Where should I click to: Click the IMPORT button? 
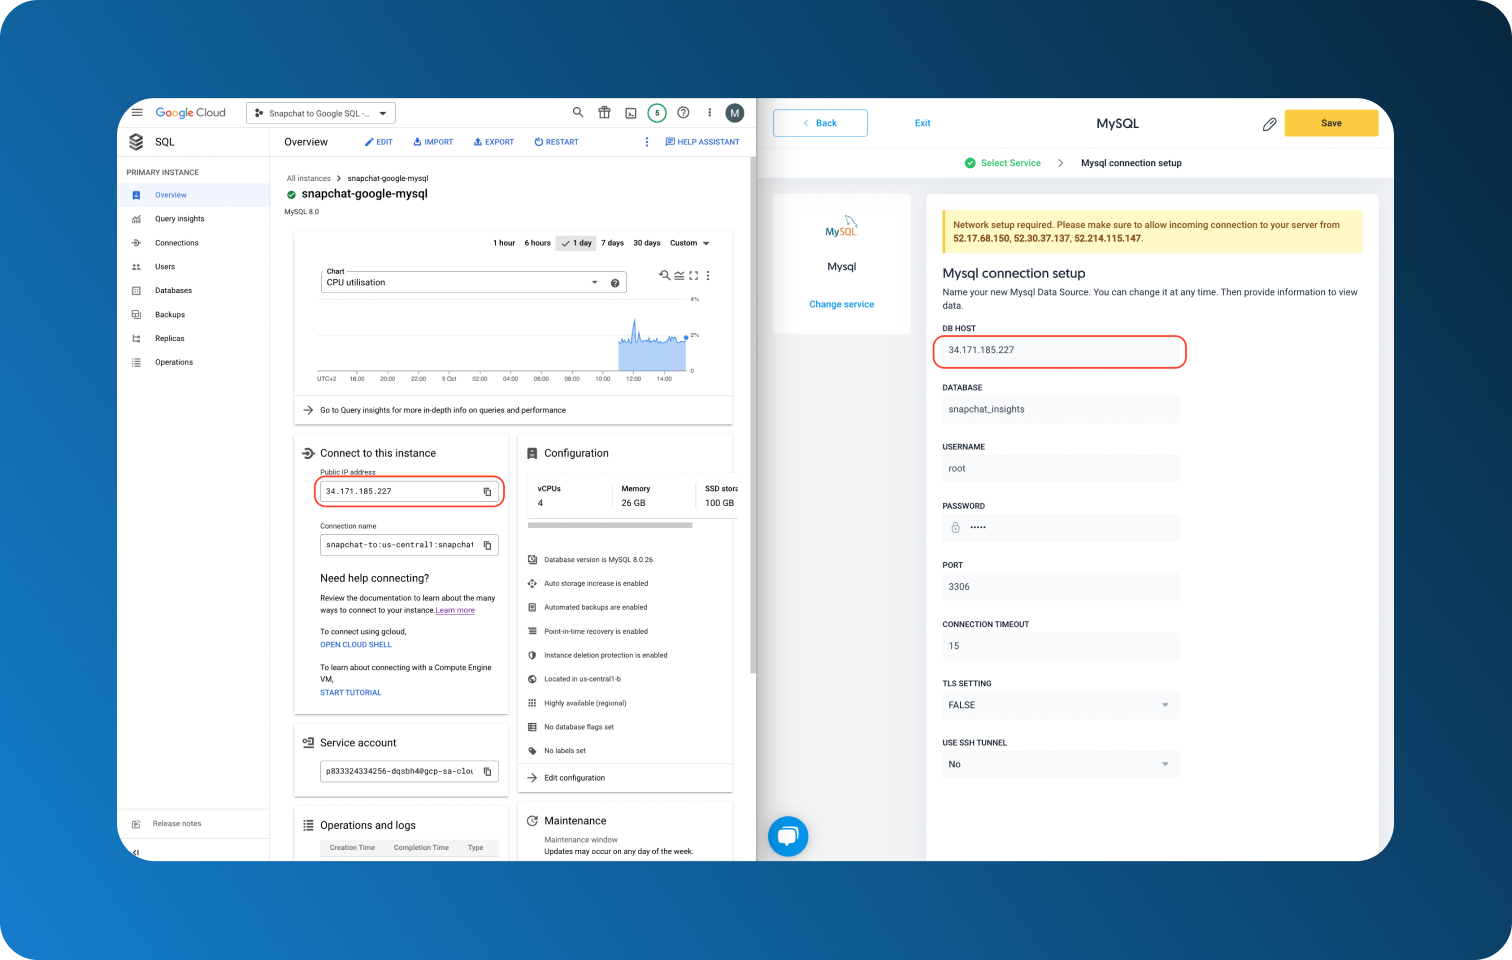click(433, 142)
